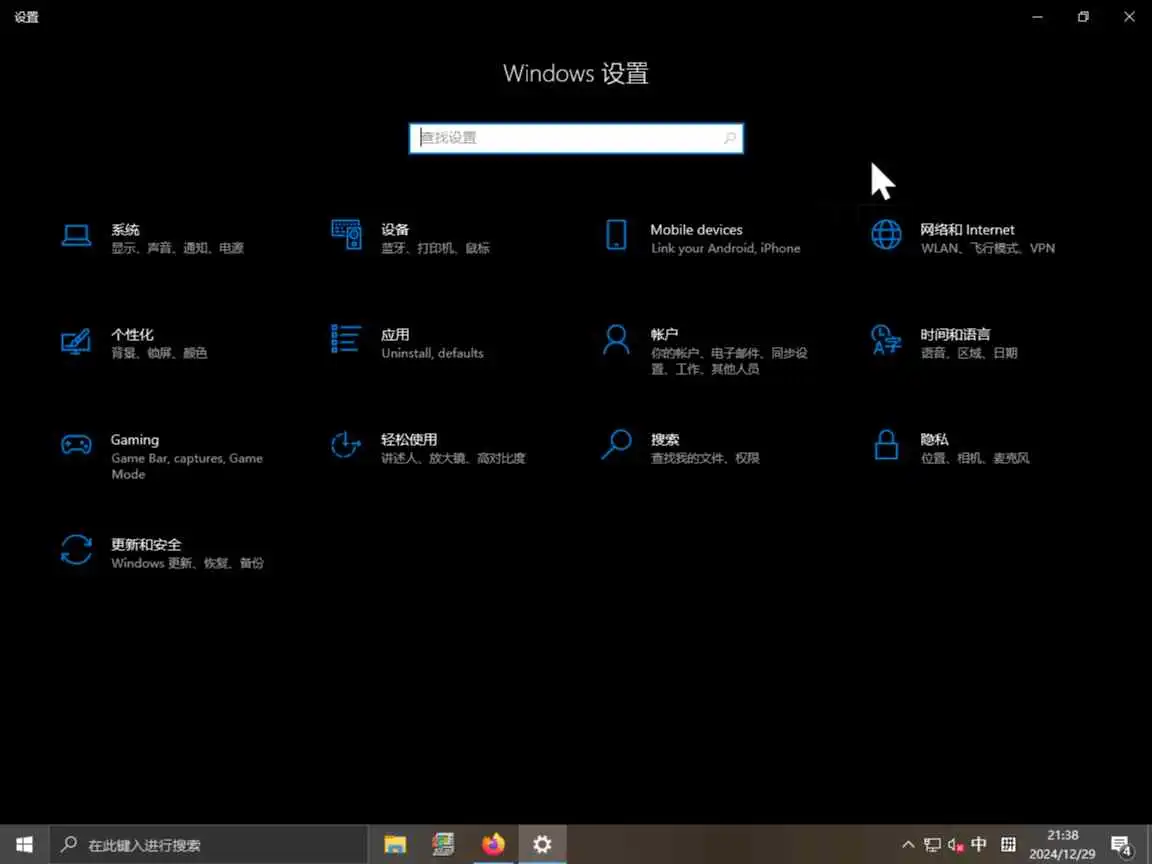Switch the 中 input method indicator
This screenshot has width=1152, height=864.
pos(979,844)
